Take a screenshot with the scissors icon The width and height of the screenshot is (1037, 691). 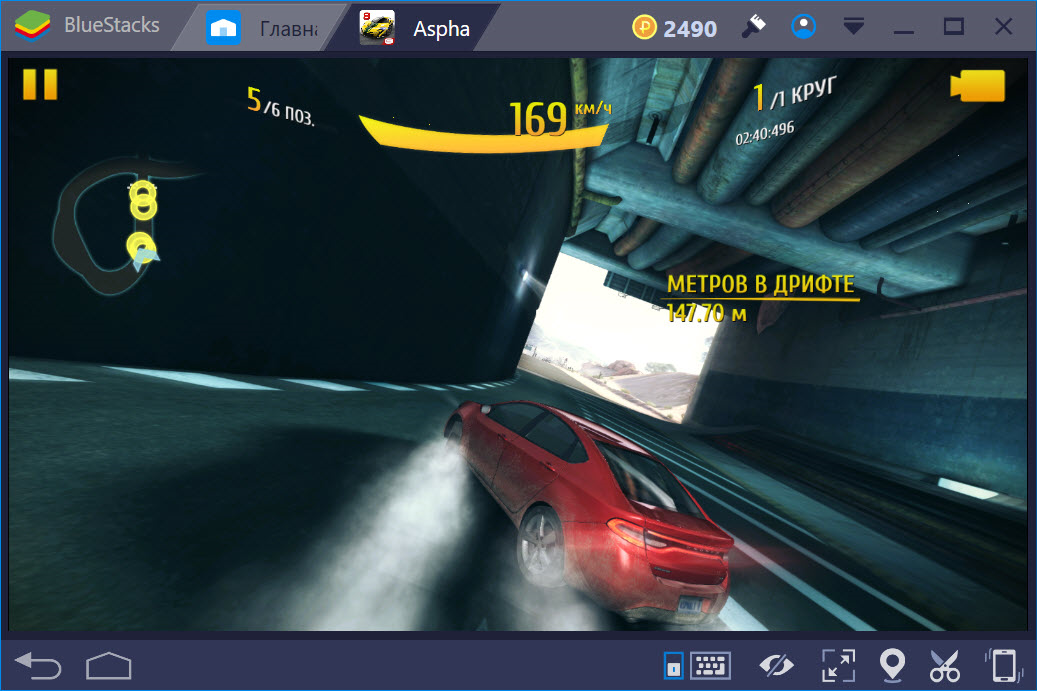coord(944,665)
